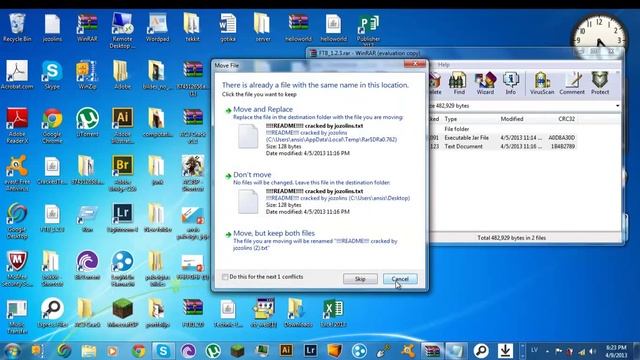Select the avast! Free Antivirus desktop icon
Image resolution: width=640 pixels, height=360 pixels.
(x=17, y=173)
